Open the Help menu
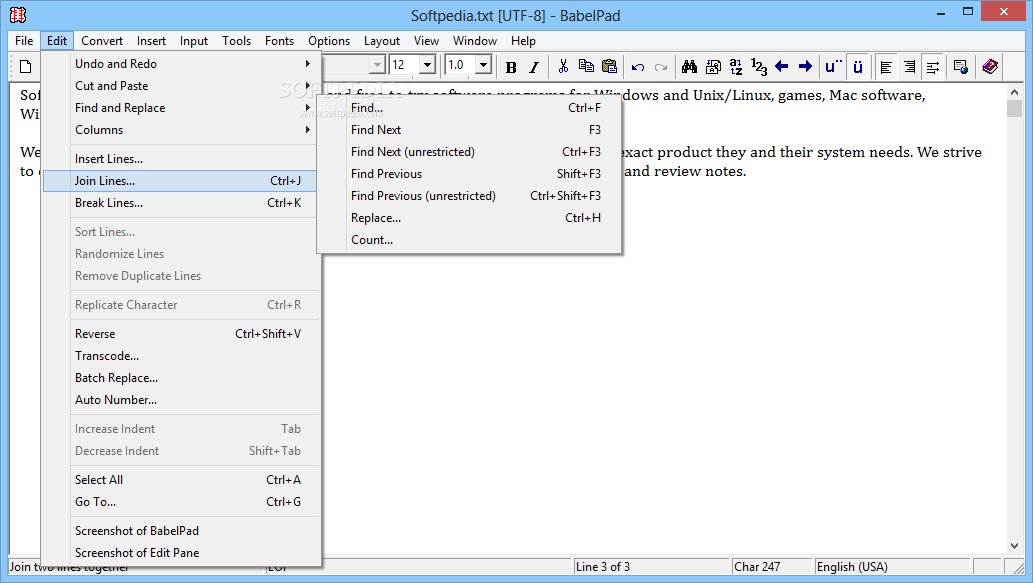Screen dimensions: 1033x583 click(524, 41)
